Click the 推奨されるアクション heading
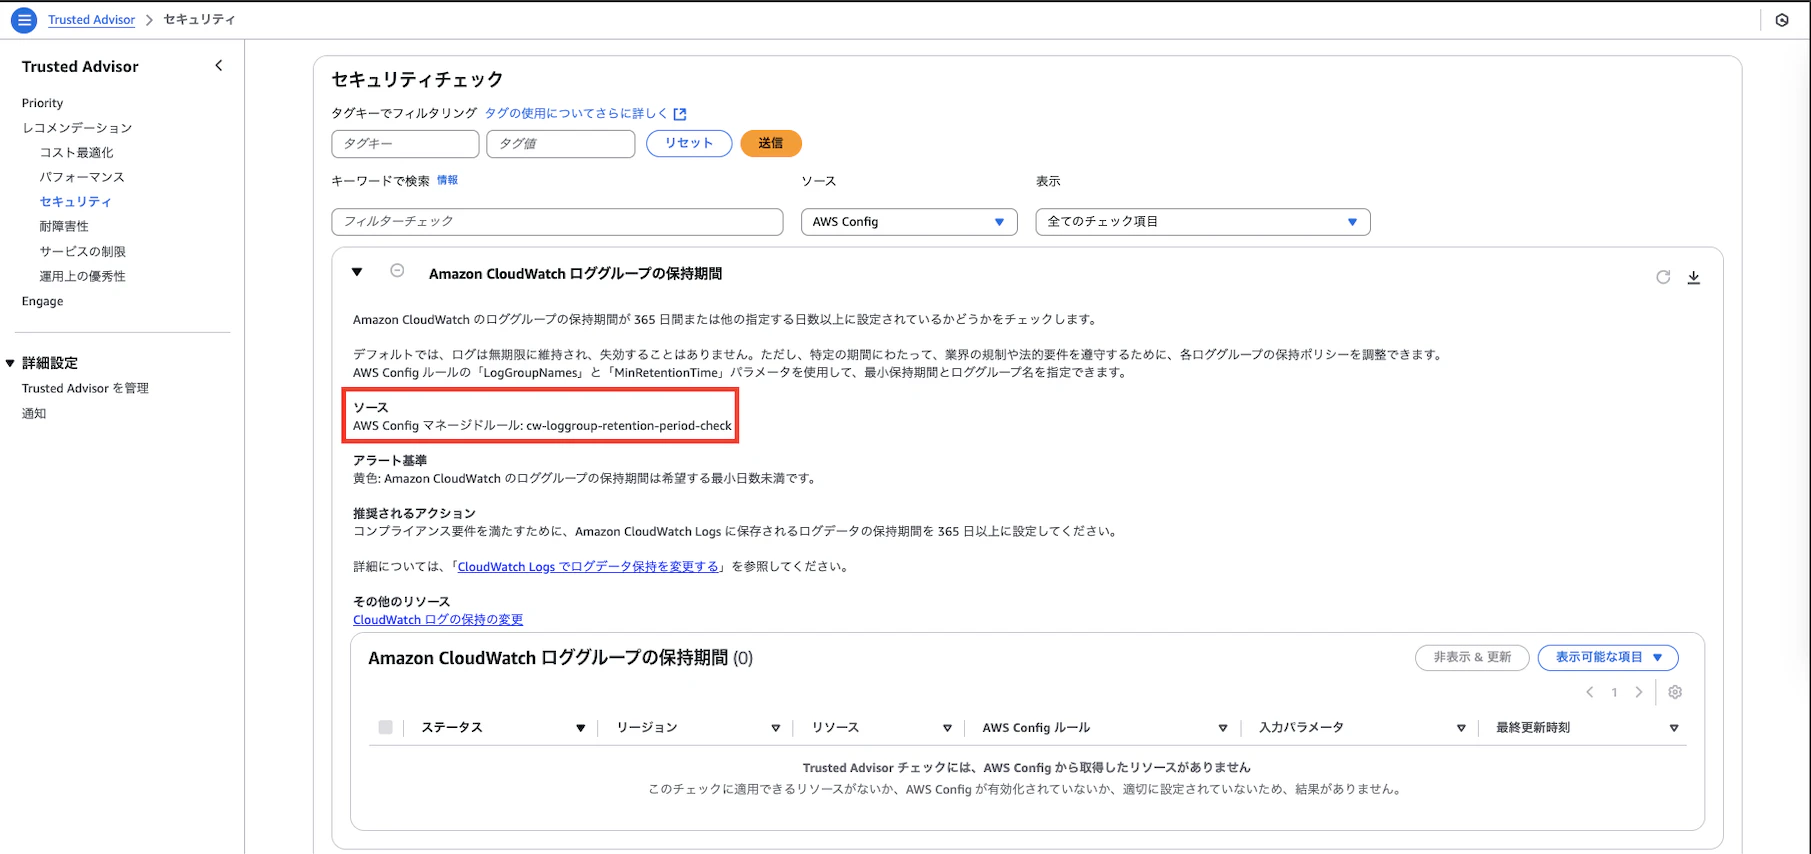This screenshot has height=854, width=1811. [x=414, y=514]
